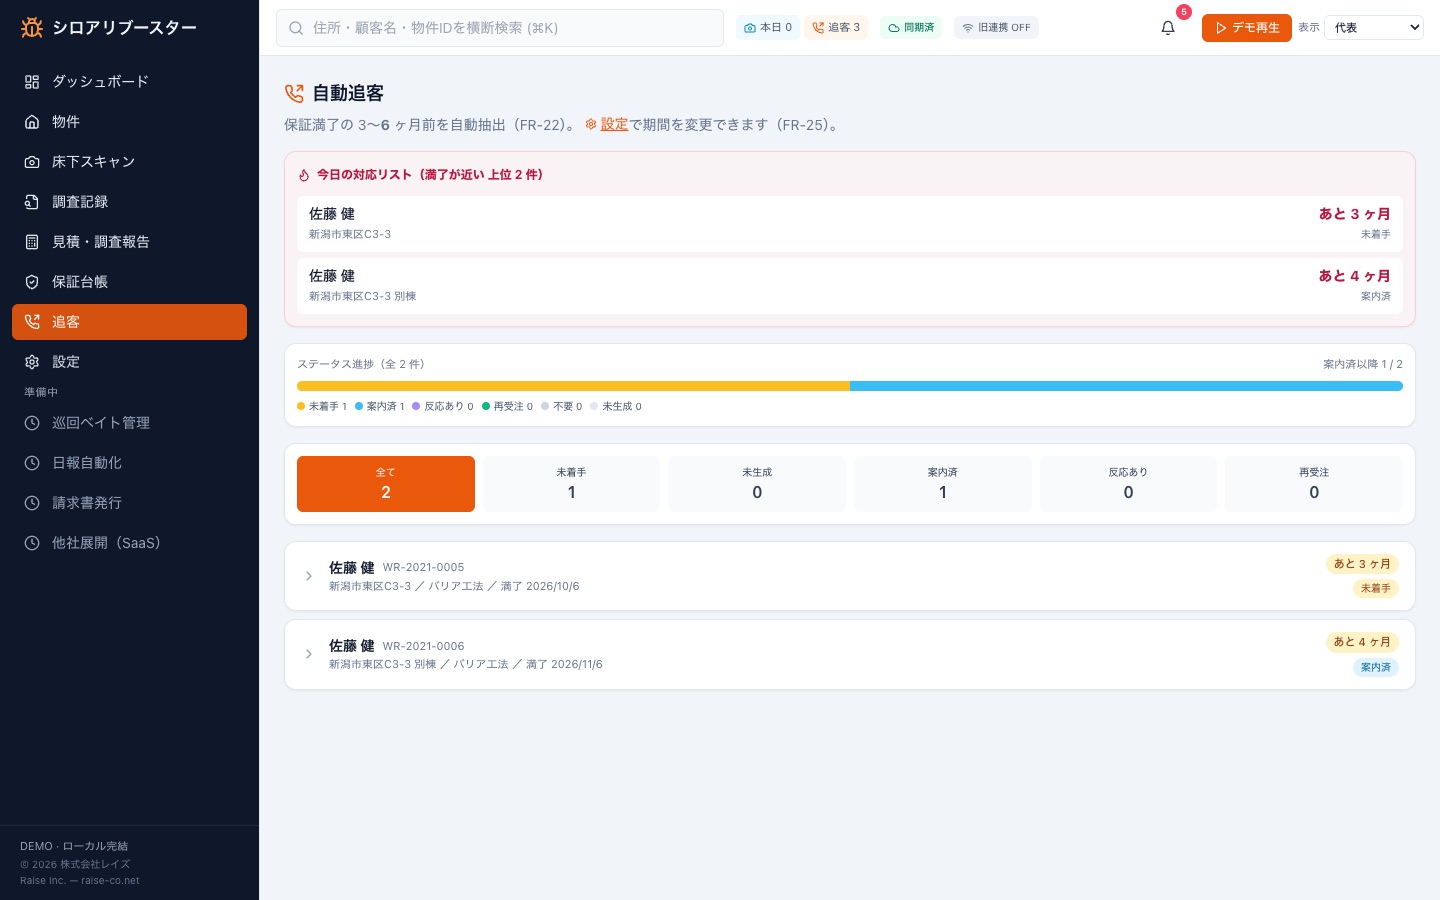Screen dimensions: 1440x900
Task: Focus the 住所・顧客名・物件ID search field
Action: click(x=500, y=28)
